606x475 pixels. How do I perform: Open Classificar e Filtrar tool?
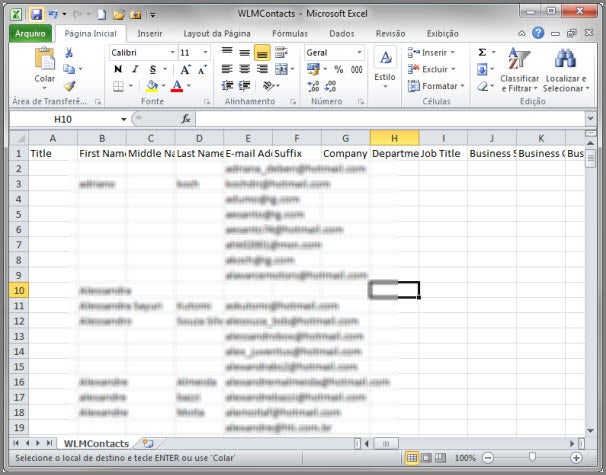coord(519,68)
